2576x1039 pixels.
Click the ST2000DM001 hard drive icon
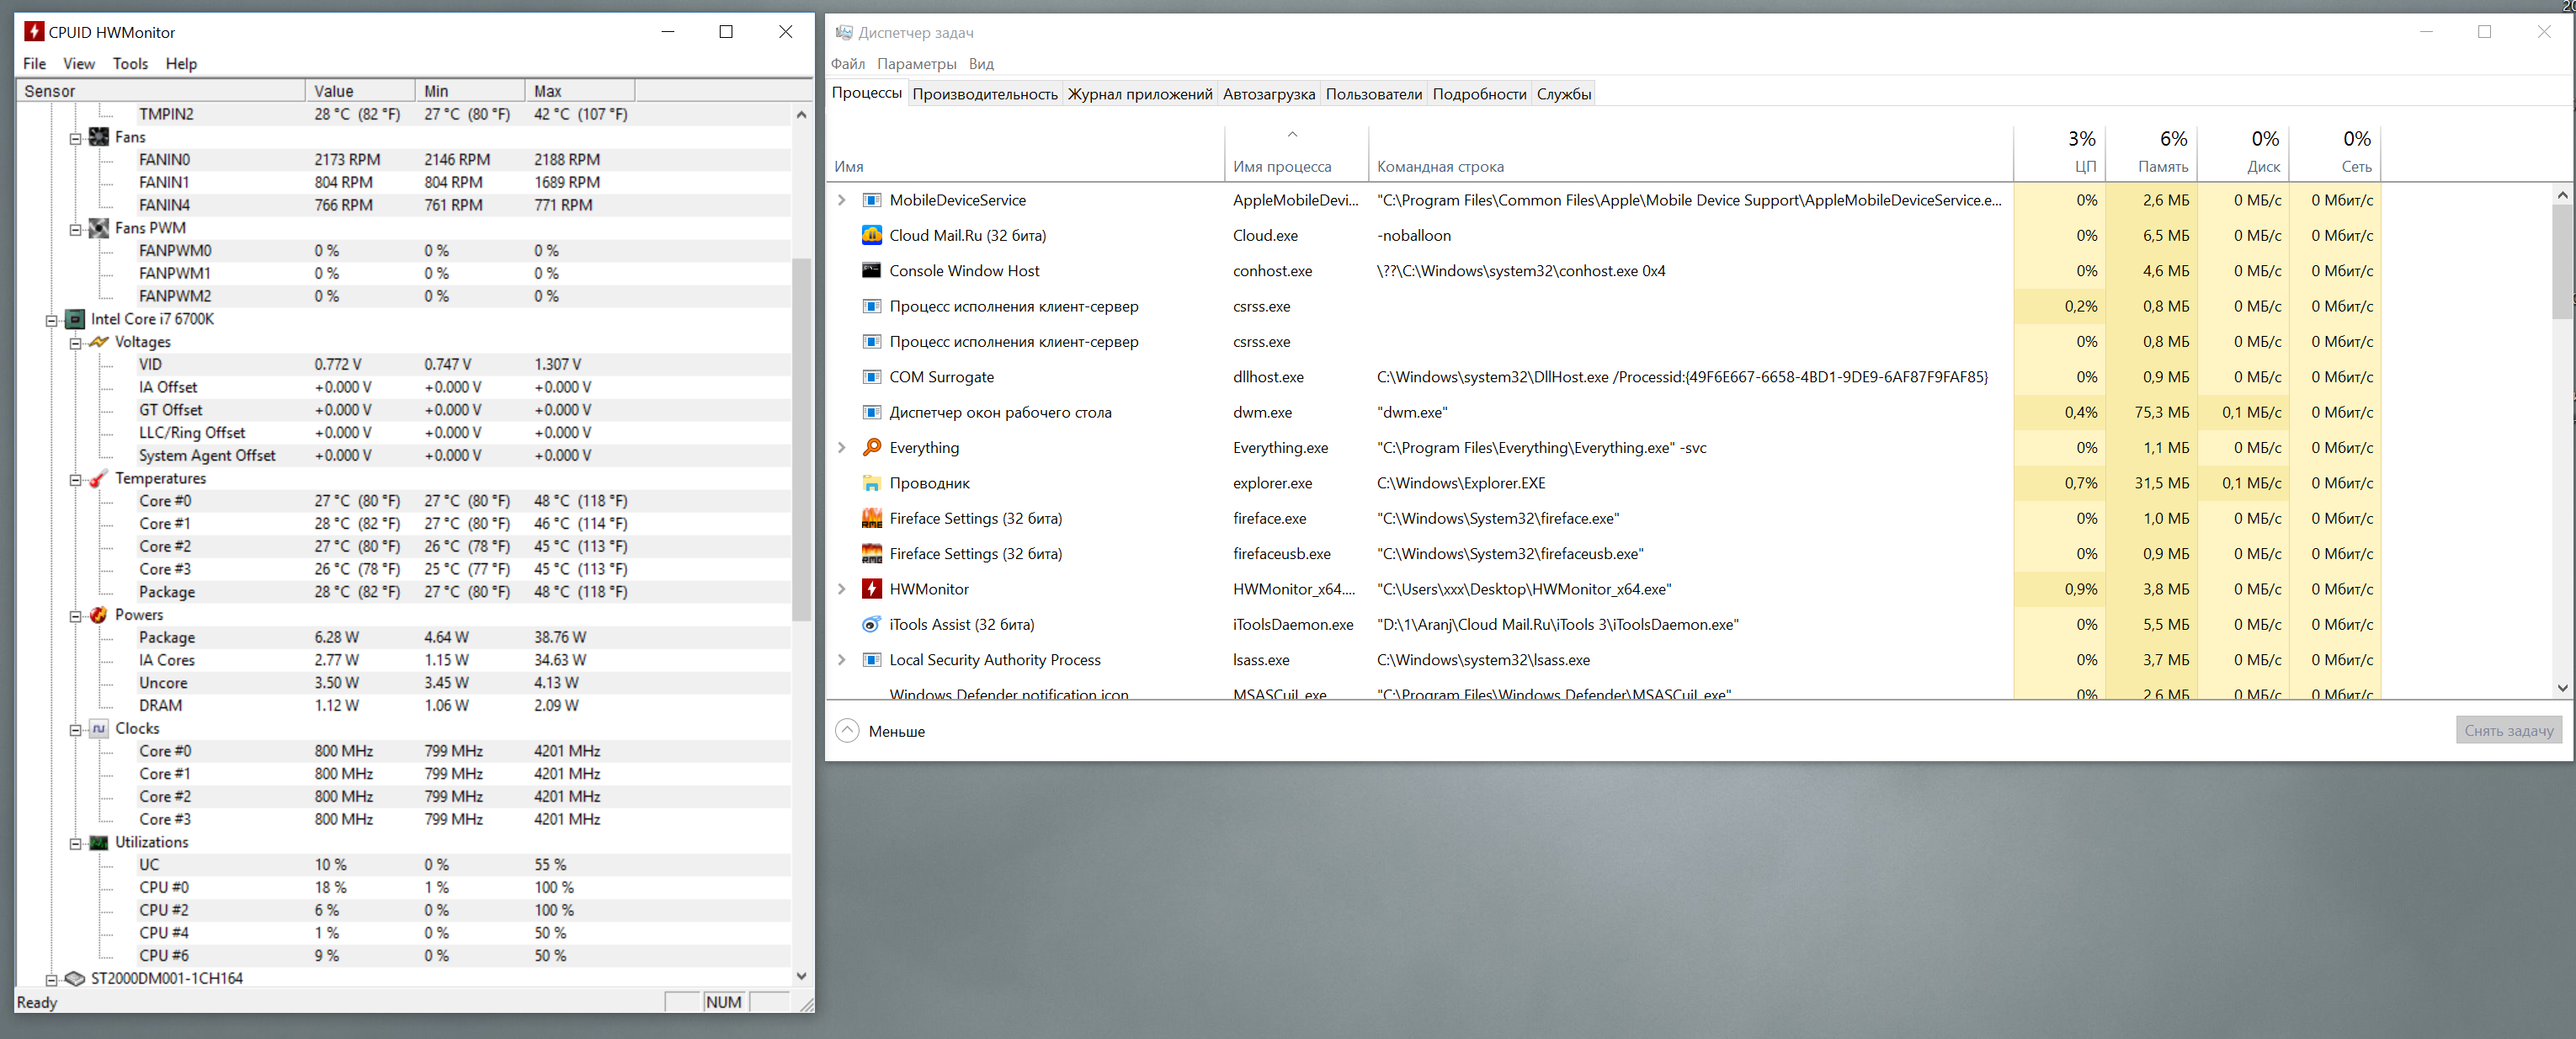click(75, 978)
